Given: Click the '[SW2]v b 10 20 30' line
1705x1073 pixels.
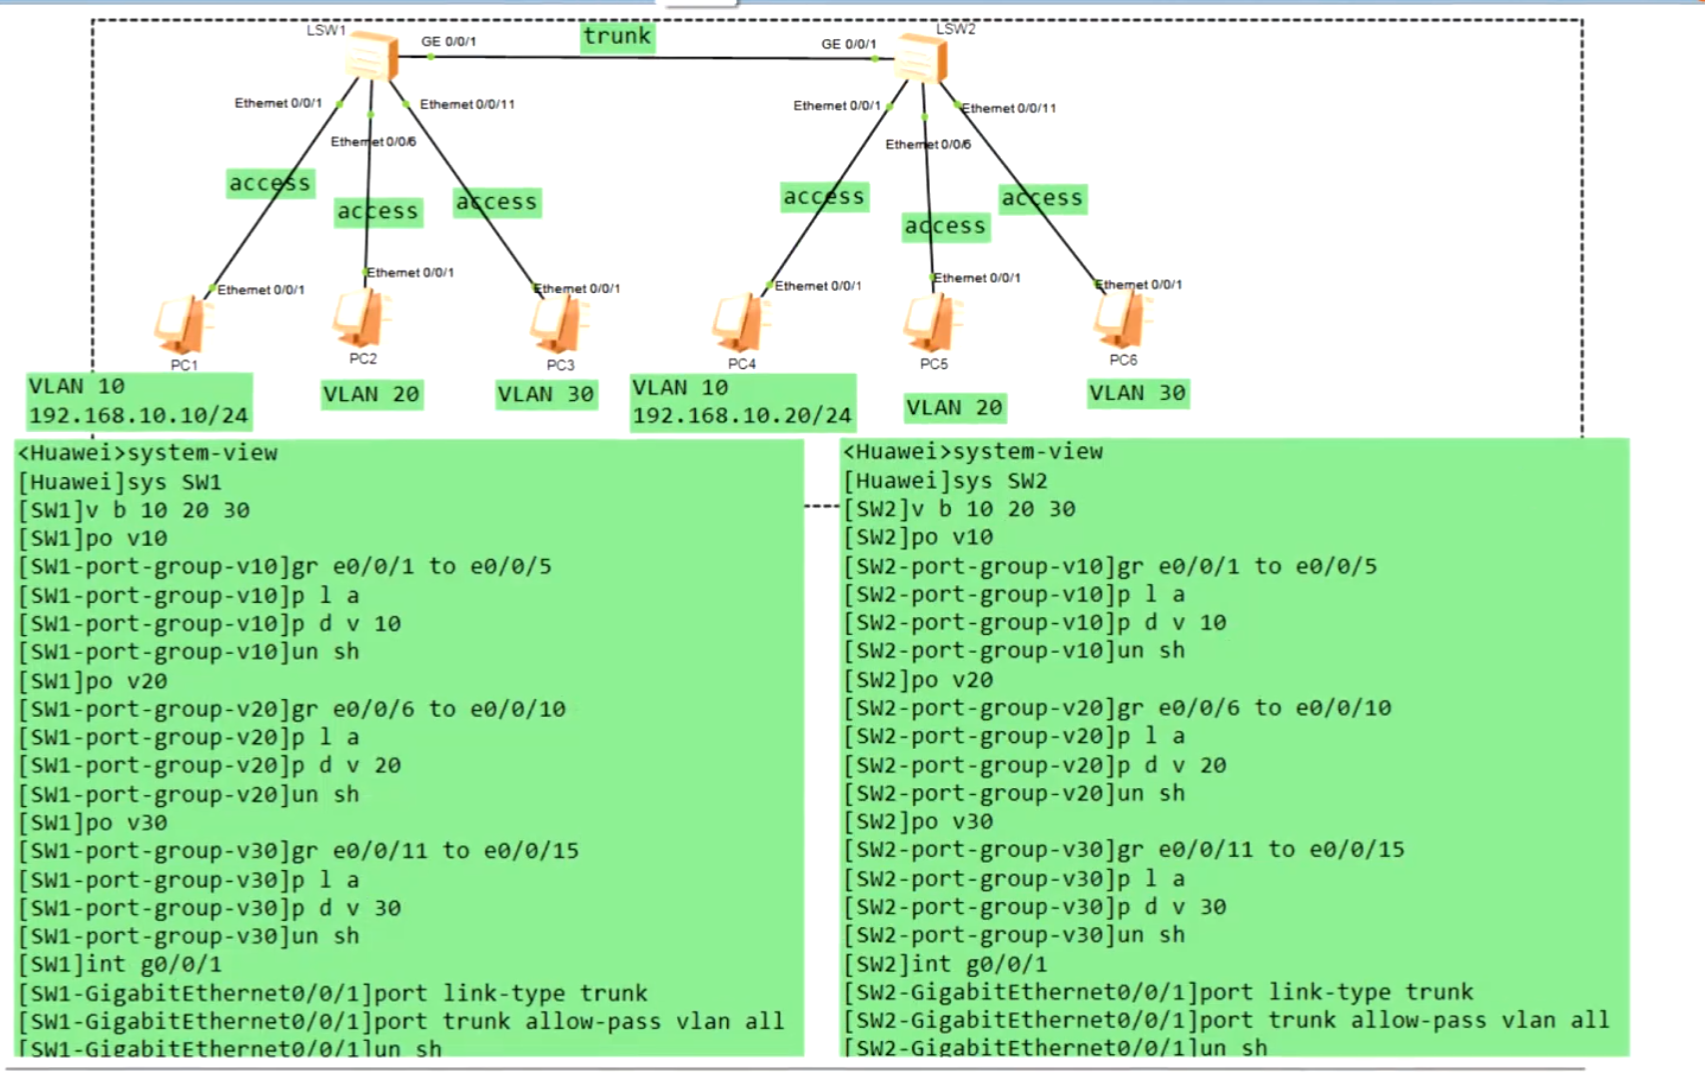Looking at the screenshot, I should 960,509.
